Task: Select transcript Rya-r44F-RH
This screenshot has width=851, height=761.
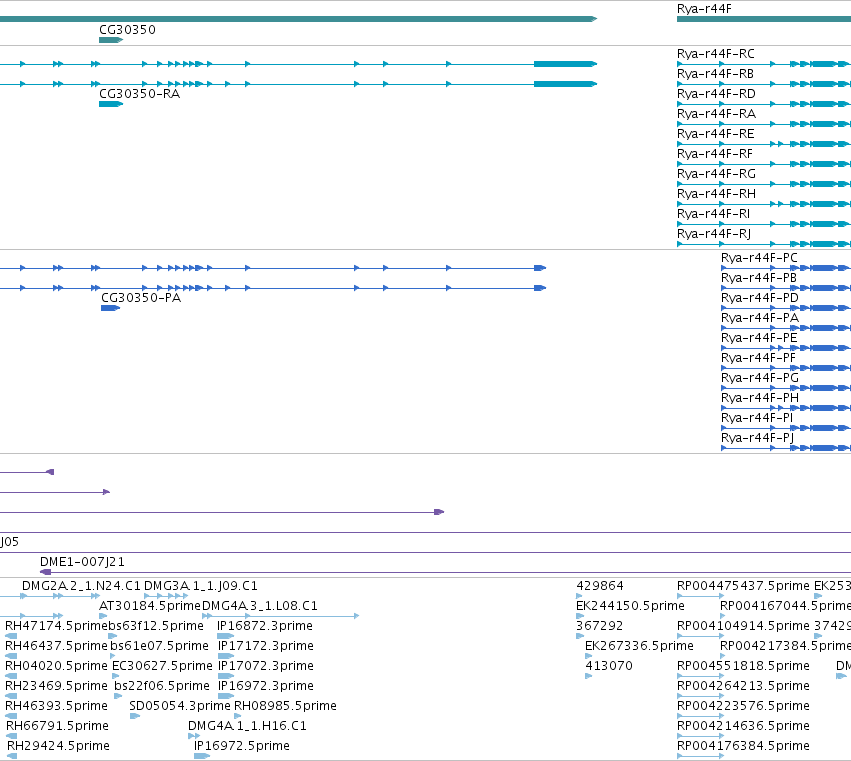Action: pyautogui.click(x=716, y=194)
